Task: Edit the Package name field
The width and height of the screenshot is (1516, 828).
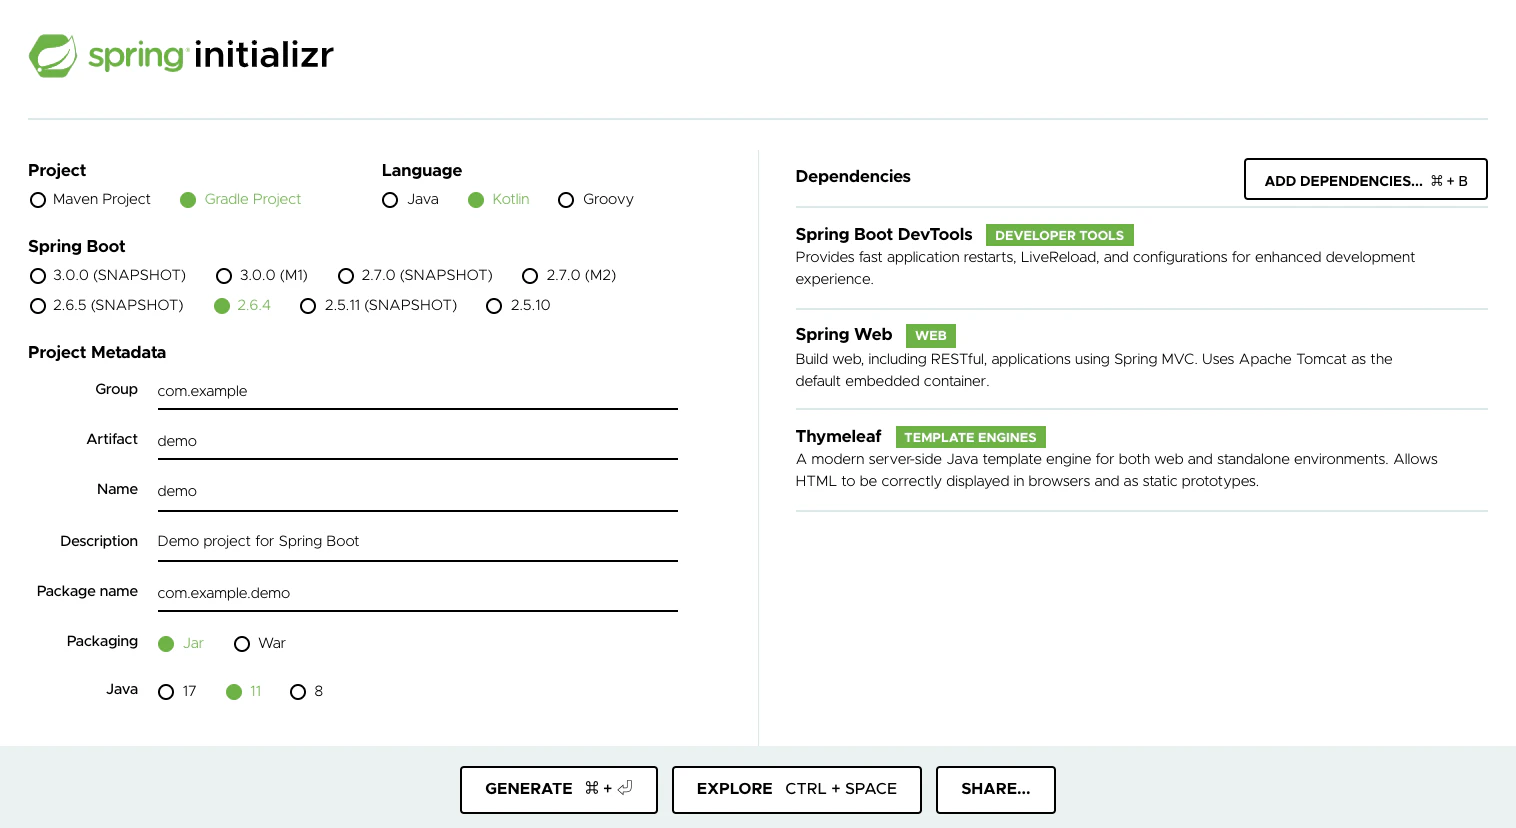Action: (x=417, y=593)
